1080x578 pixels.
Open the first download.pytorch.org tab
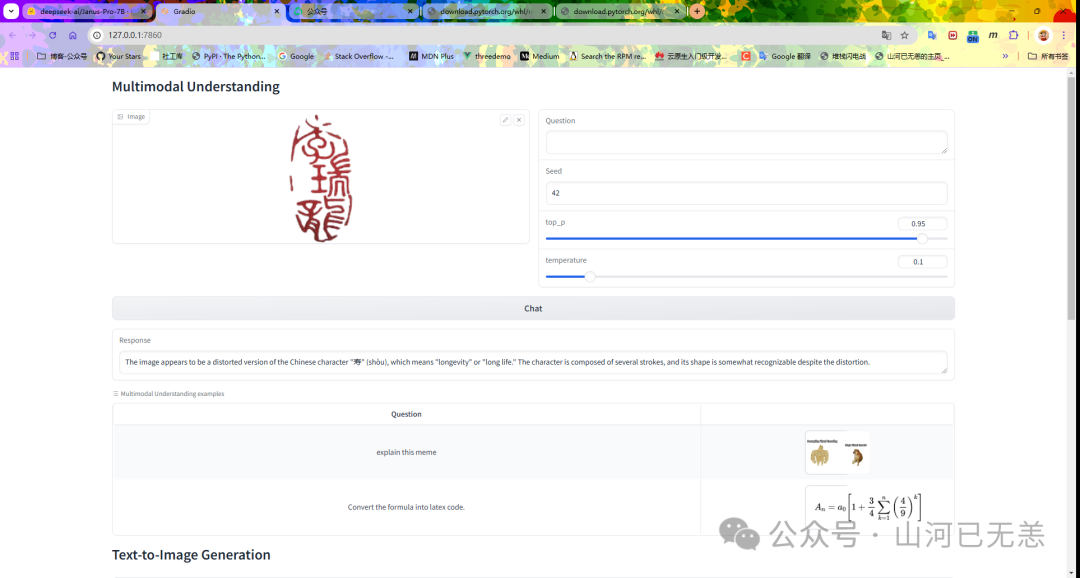pyautogui.click(x=486, y=12)
